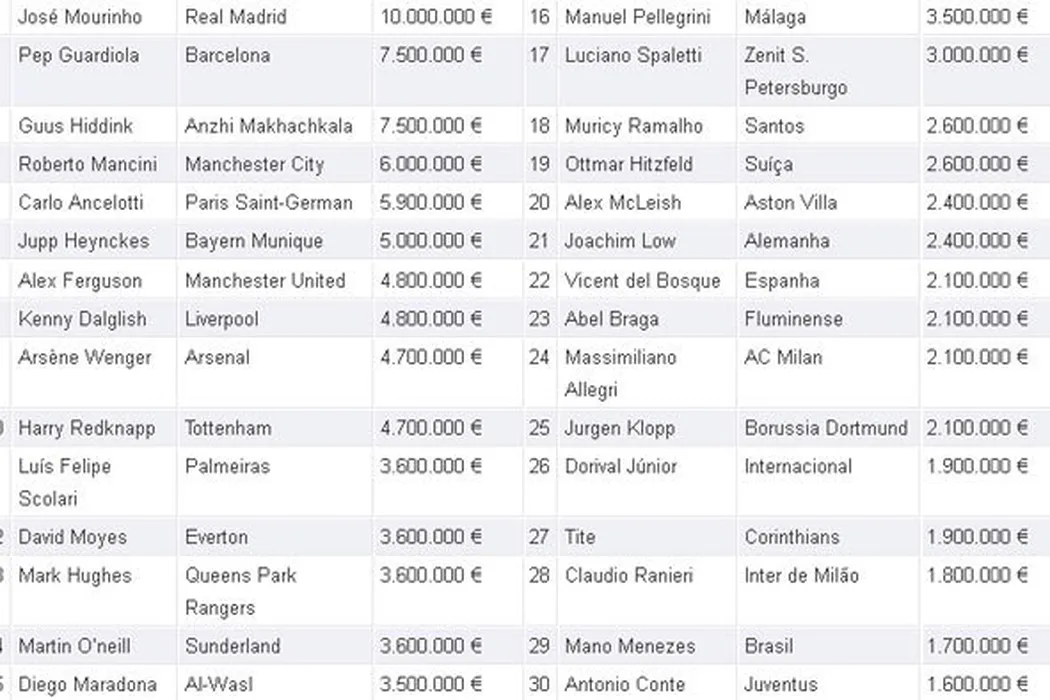
Task: Click the 5.000.000 € salary value
Action: (x=430, y=241)
